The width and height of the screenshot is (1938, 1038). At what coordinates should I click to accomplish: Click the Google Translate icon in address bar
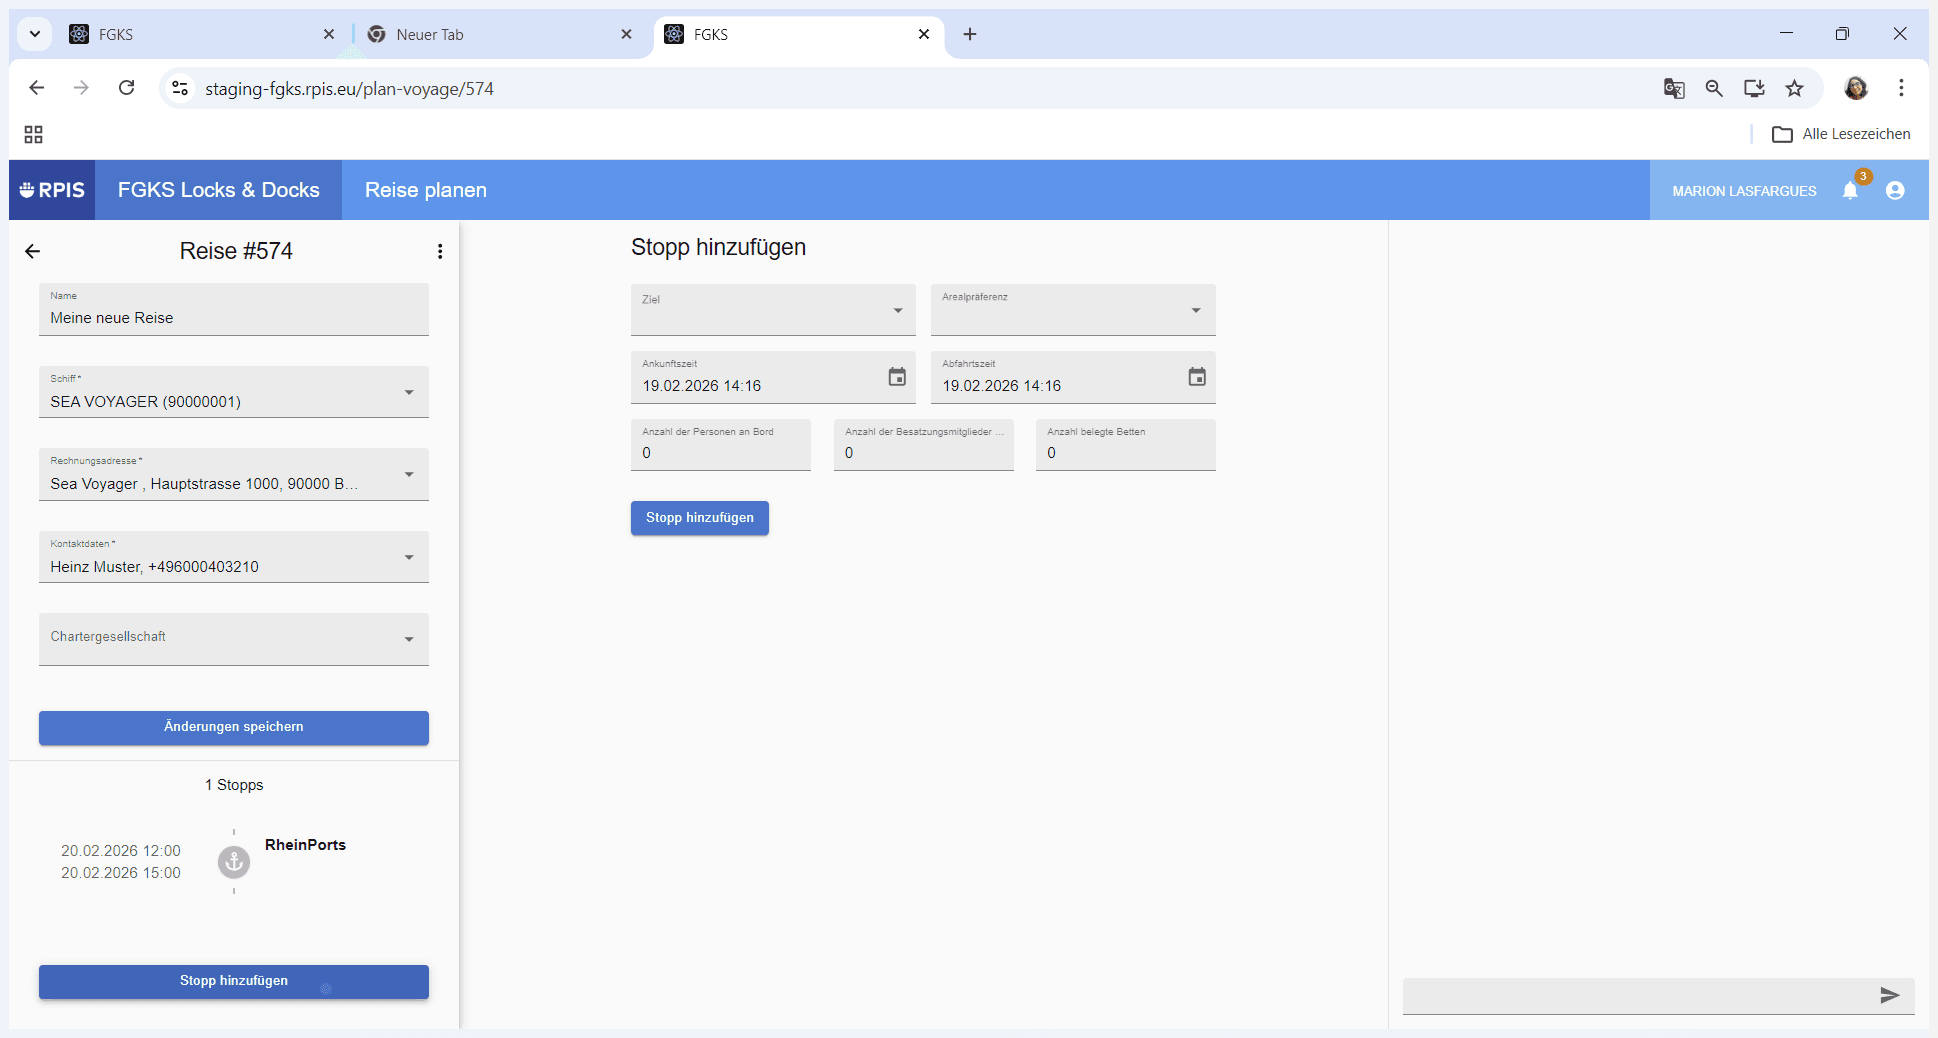(1674, 88)
